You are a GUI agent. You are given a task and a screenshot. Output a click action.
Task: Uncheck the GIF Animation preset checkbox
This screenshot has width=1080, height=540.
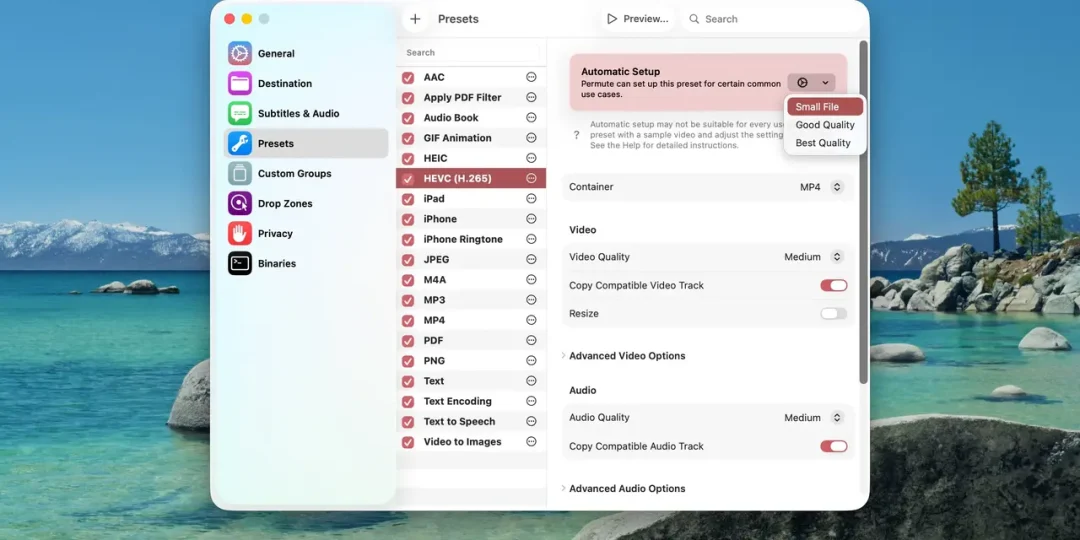408,138
